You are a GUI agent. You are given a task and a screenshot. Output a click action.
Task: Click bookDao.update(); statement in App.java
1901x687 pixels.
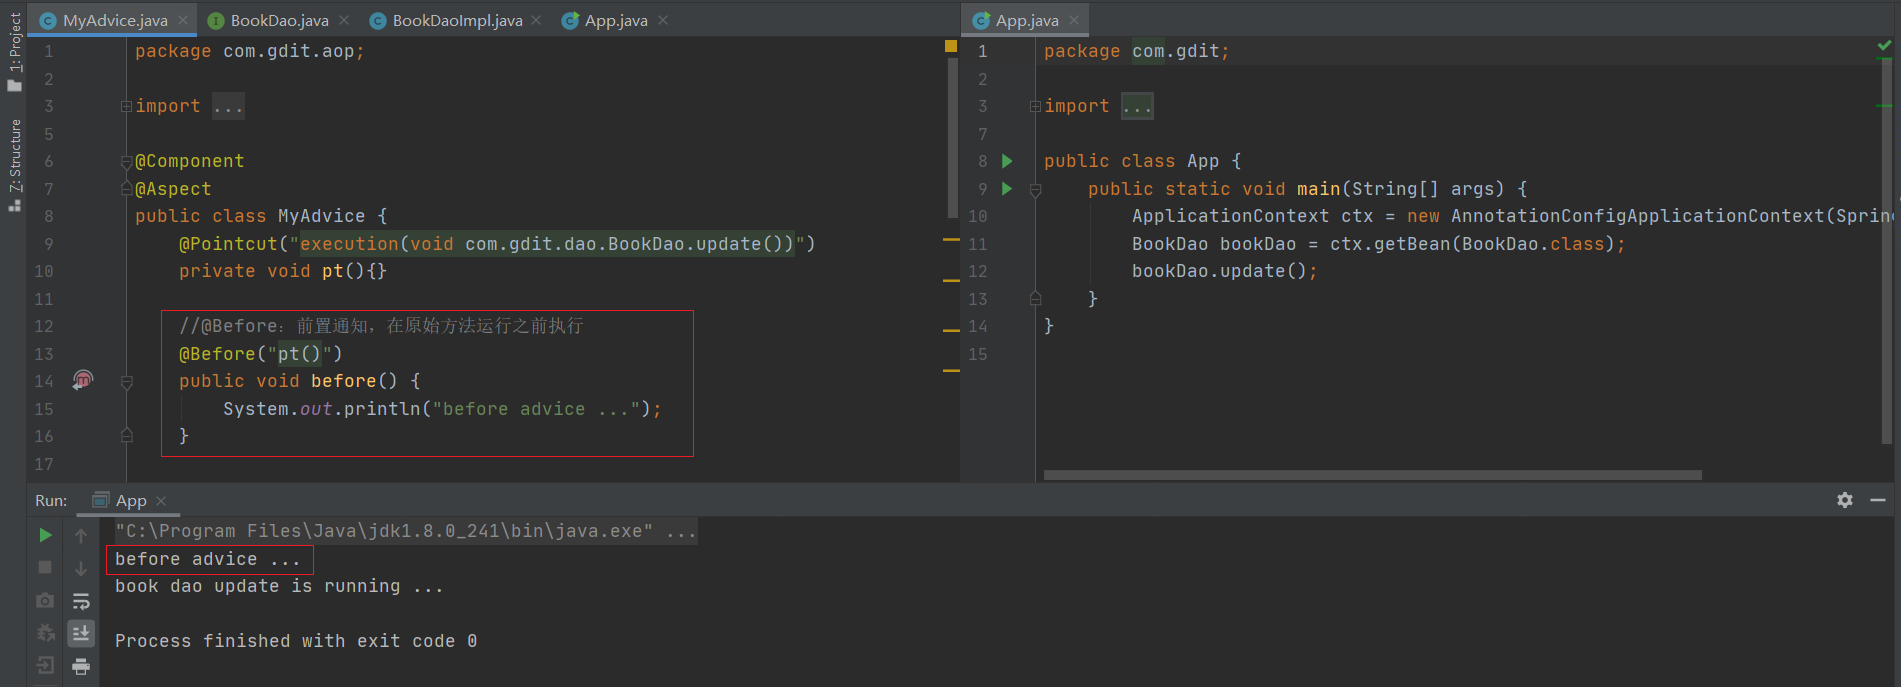click(1225, 271)
